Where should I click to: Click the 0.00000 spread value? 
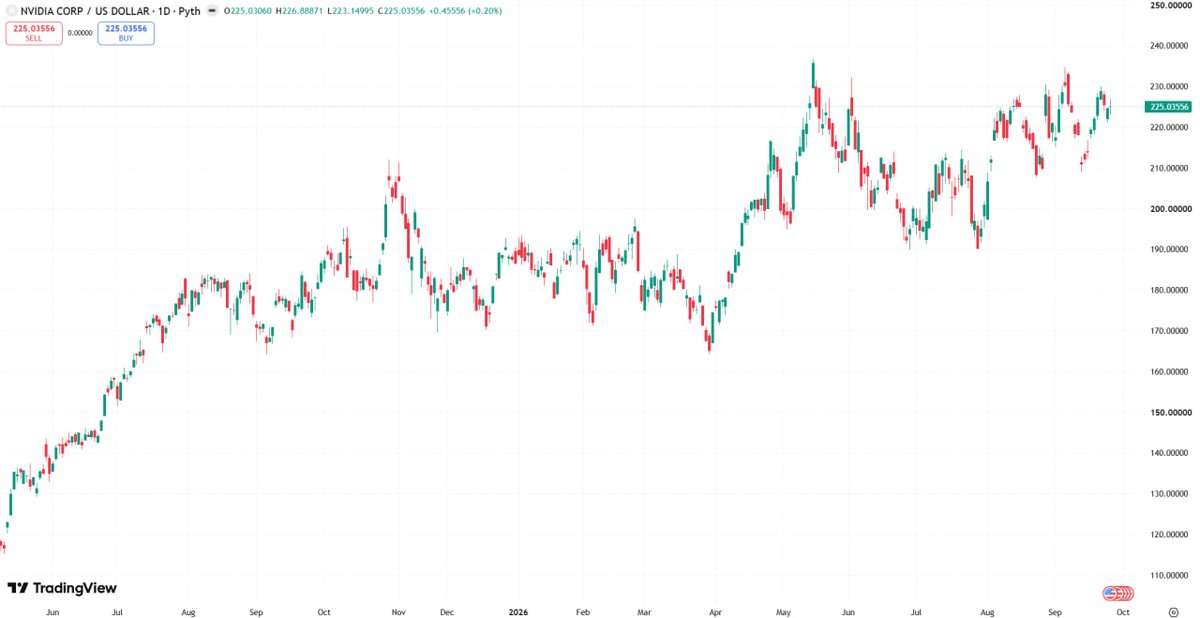point(80,33)
